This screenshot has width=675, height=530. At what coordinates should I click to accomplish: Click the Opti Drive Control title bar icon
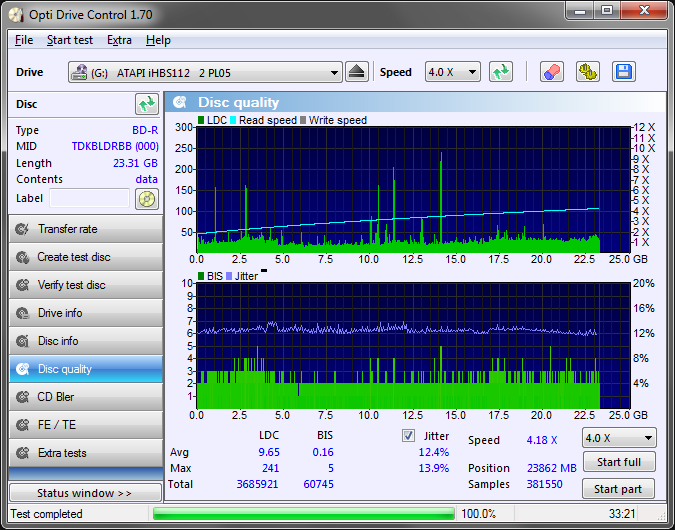point(16,15)
